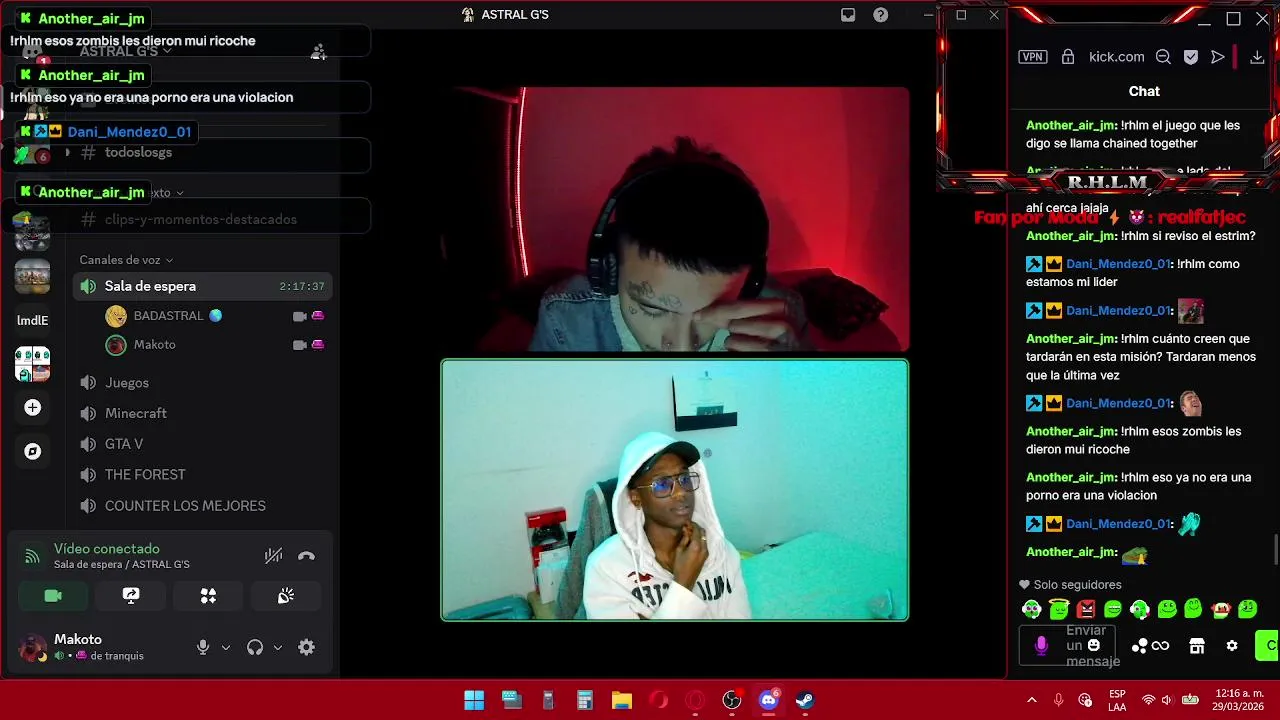The height and width of the screenshot is (720, 1280).
Task: Open the taskbar clock and calendar
Action: tap(1240, 700)
